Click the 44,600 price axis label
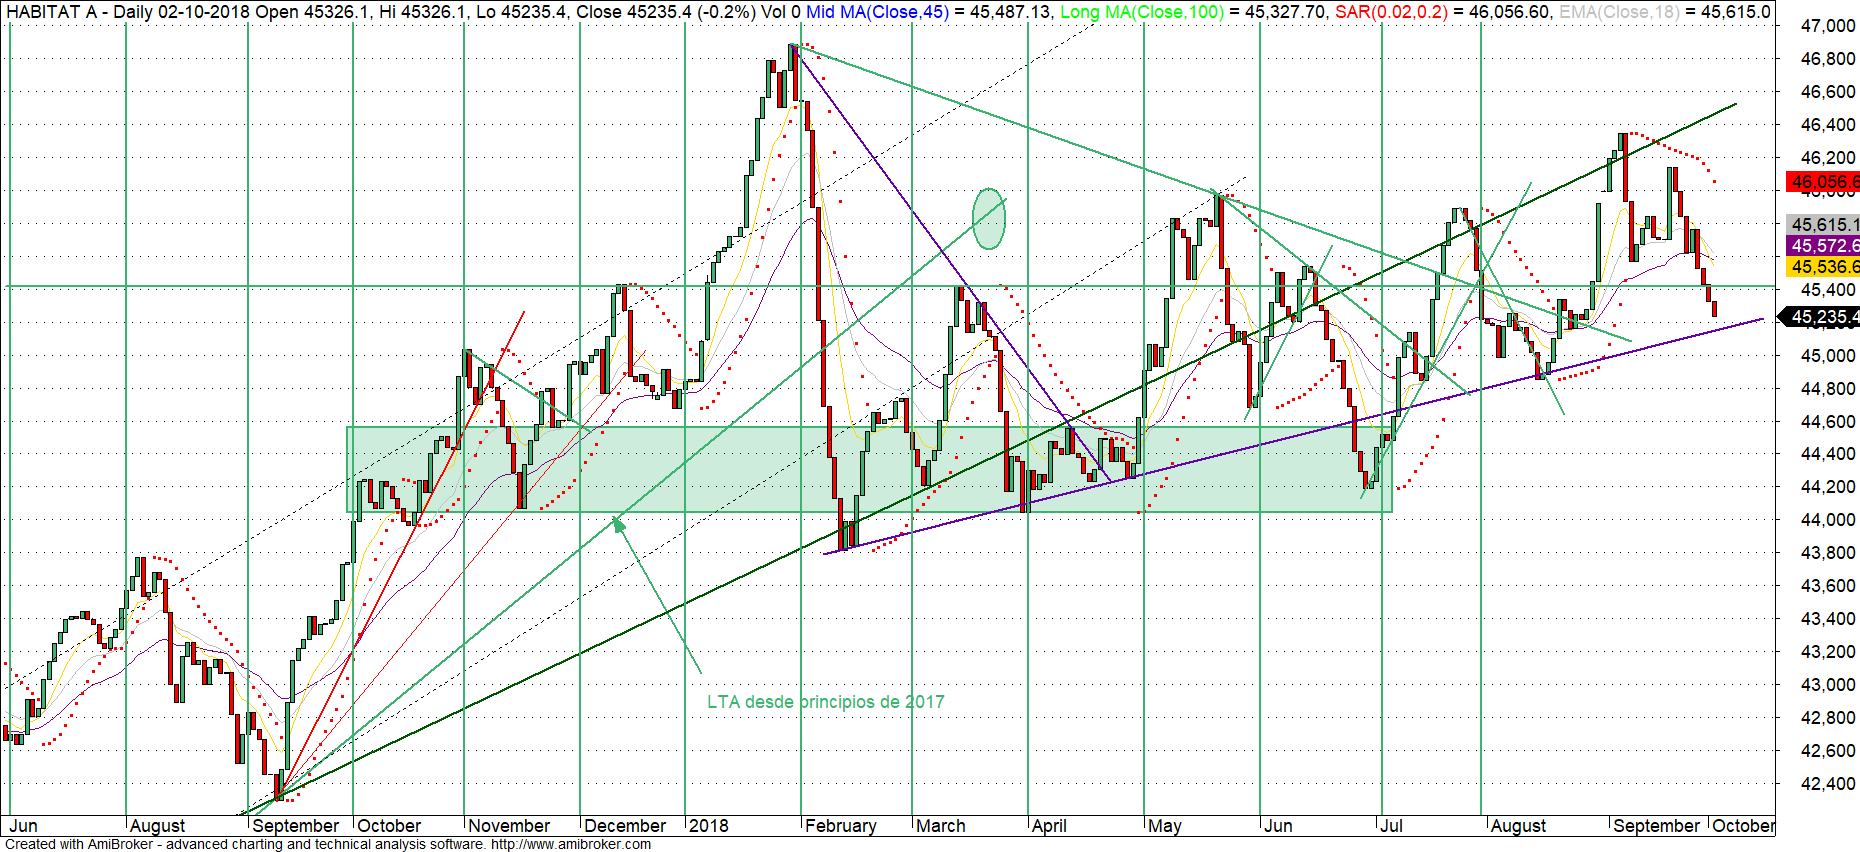The image size is (1860, 852). click(1828, 422)
